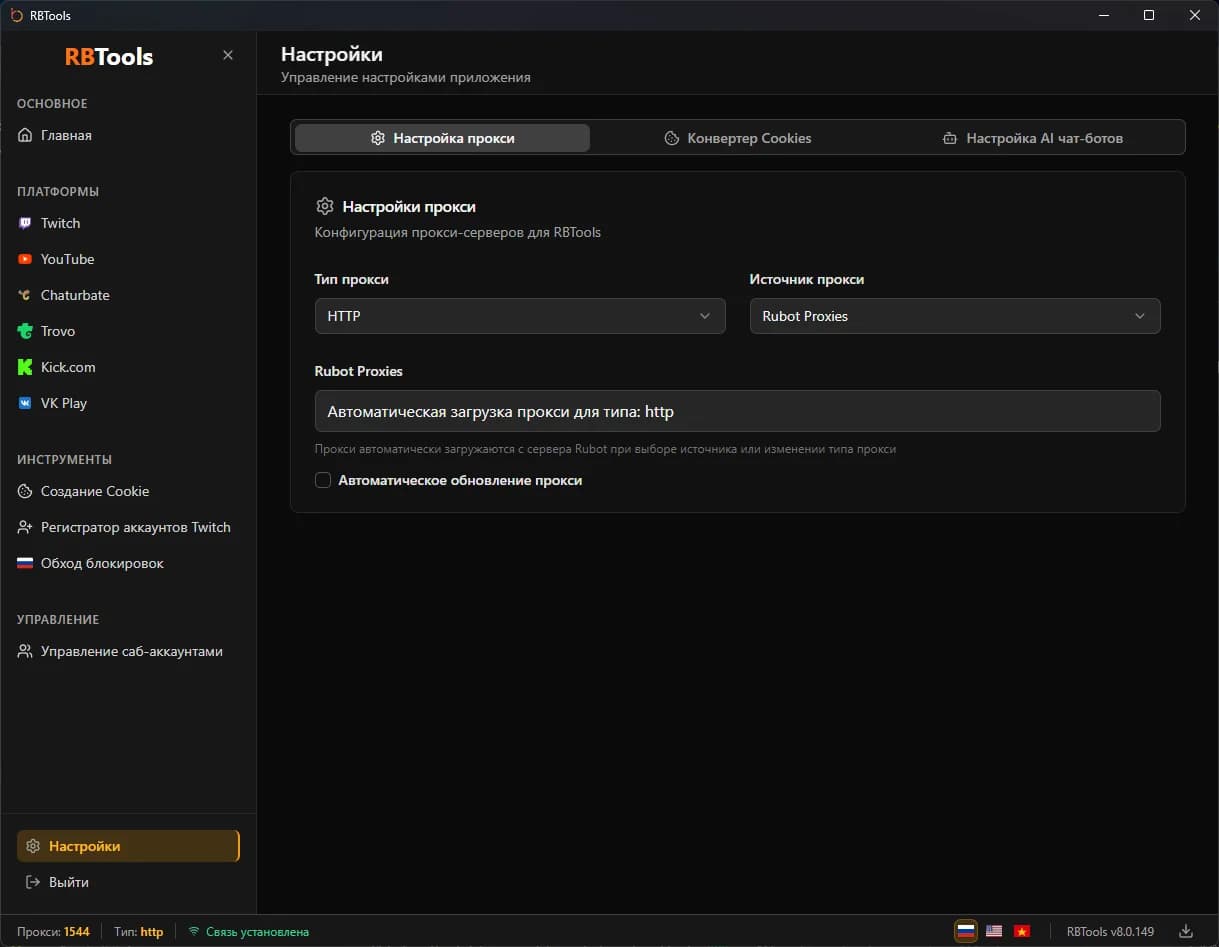The height and width of the screenshot is (947, 1219).
Task: Open the Kick.com section
Action: coord(128,367)
